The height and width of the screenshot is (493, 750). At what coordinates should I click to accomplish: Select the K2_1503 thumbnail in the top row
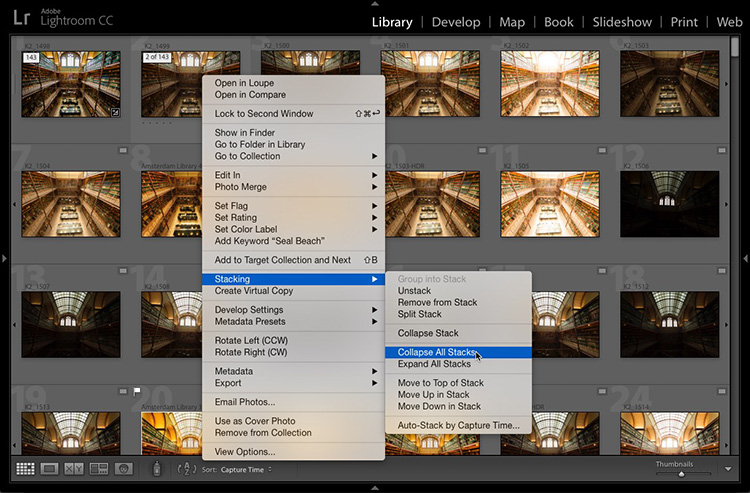point(670,84)
